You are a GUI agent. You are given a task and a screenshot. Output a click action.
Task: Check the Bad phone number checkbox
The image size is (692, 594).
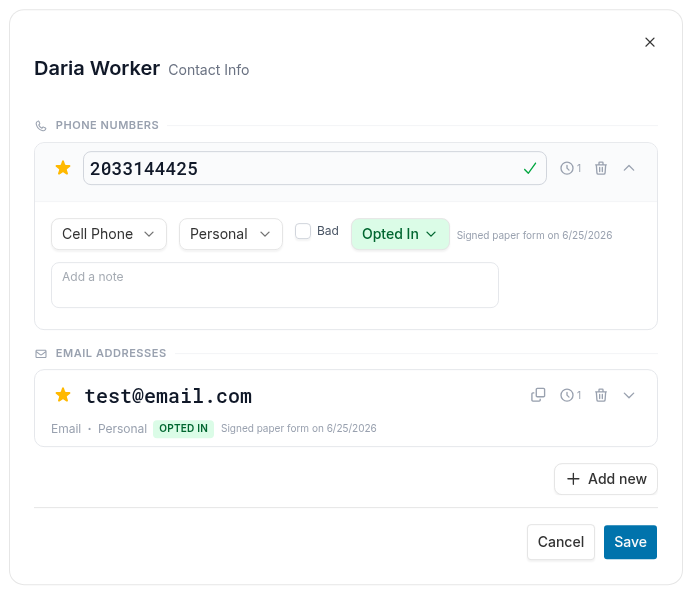303,231
